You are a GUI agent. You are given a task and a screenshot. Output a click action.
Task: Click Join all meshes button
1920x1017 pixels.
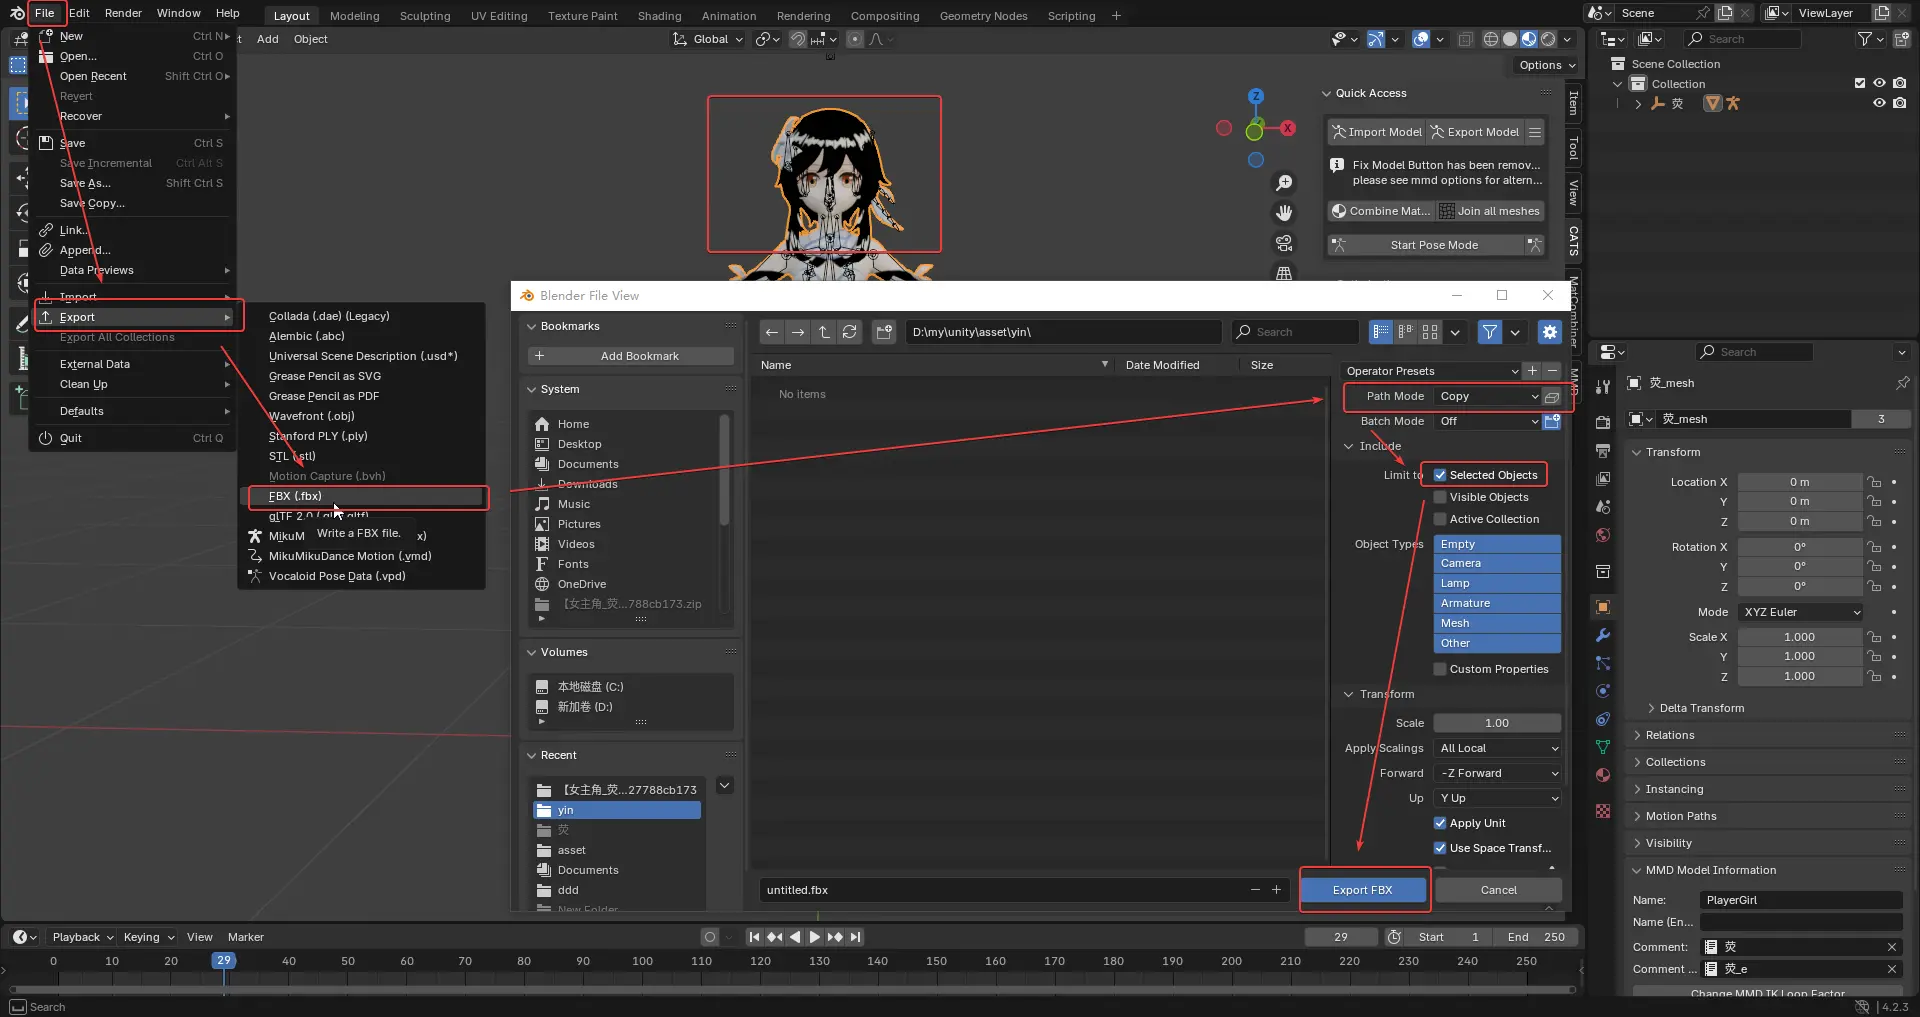point(1490,211)
